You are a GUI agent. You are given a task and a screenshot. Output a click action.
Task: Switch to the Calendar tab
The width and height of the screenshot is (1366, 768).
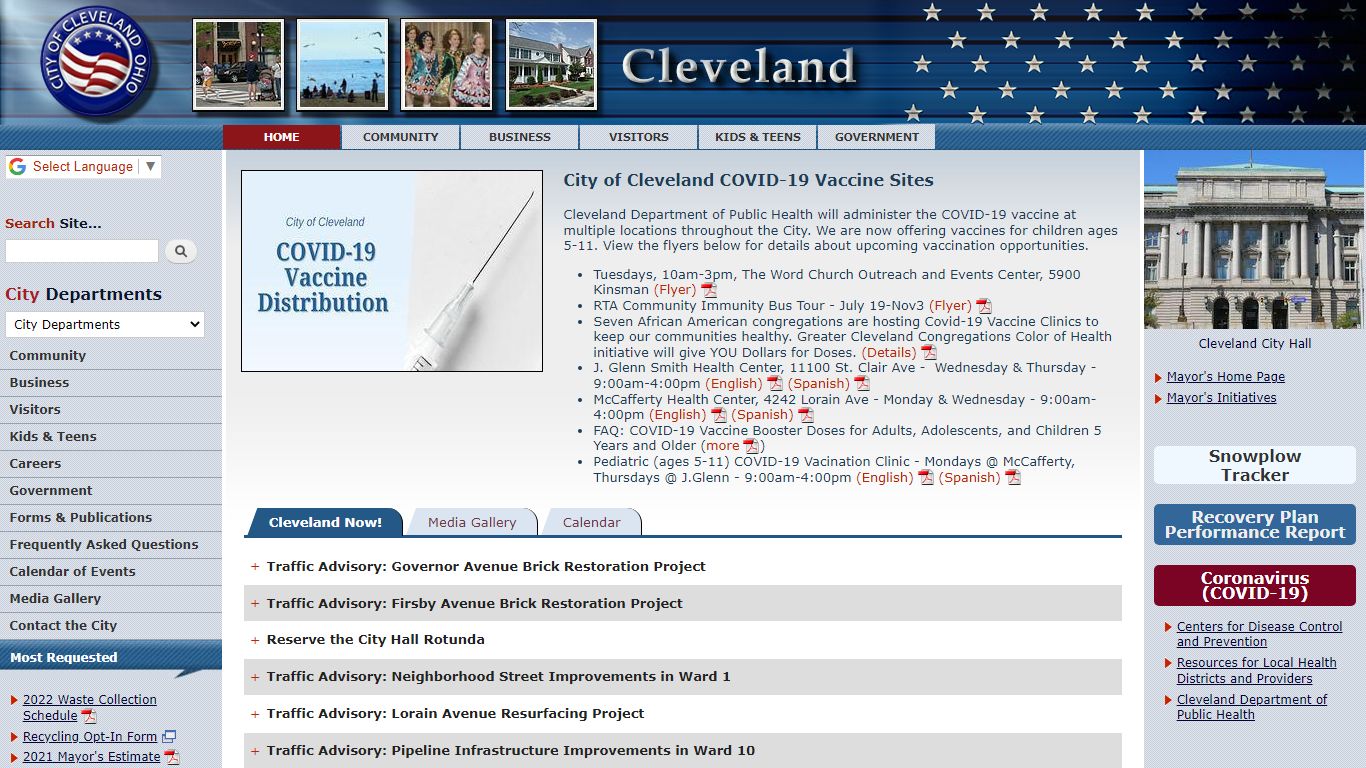592,522
